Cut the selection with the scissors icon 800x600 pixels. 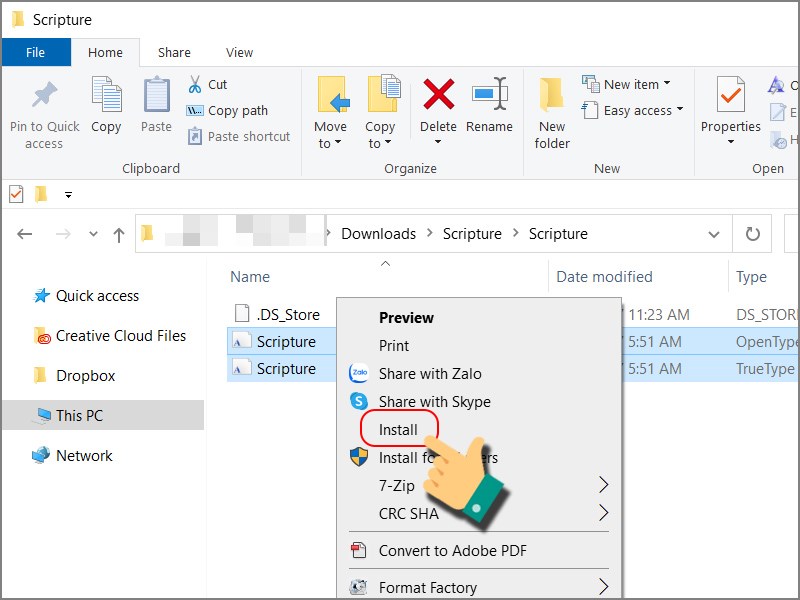(194, 84)
